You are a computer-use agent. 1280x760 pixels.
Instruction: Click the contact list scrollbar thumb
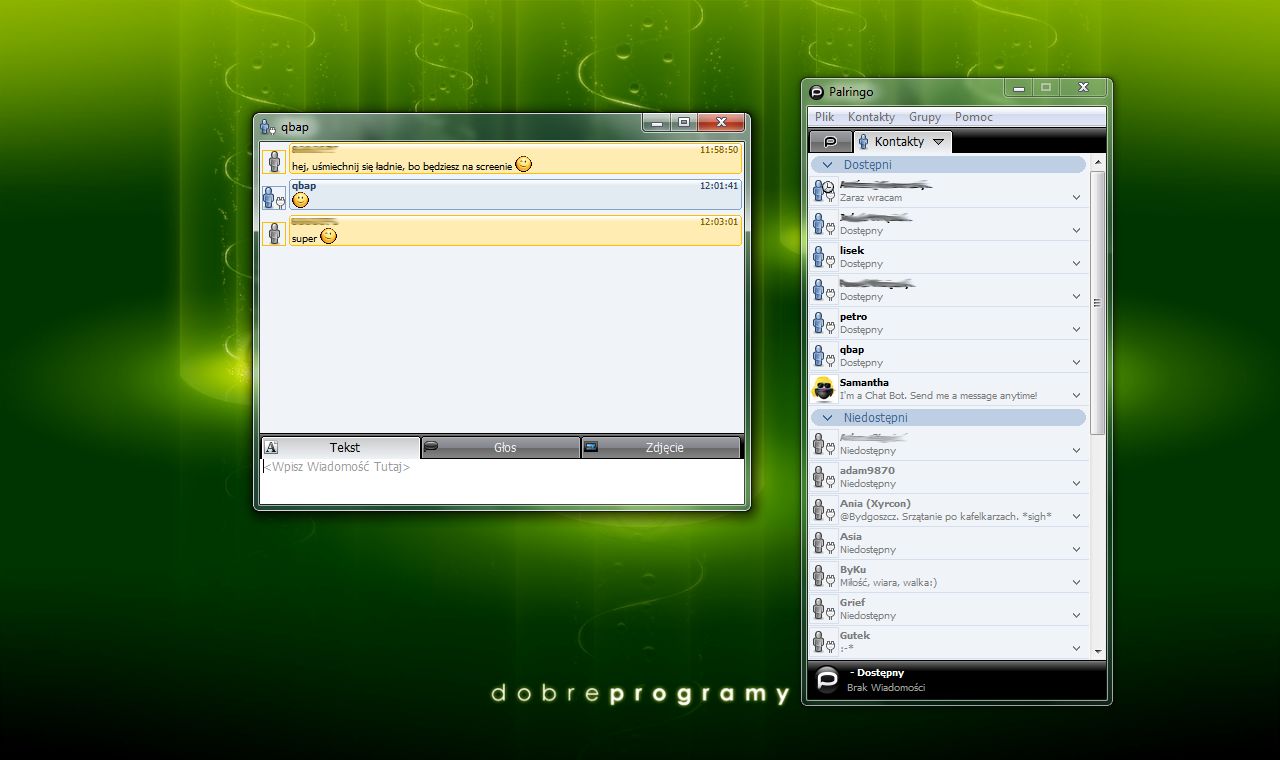click(1098, 302)
